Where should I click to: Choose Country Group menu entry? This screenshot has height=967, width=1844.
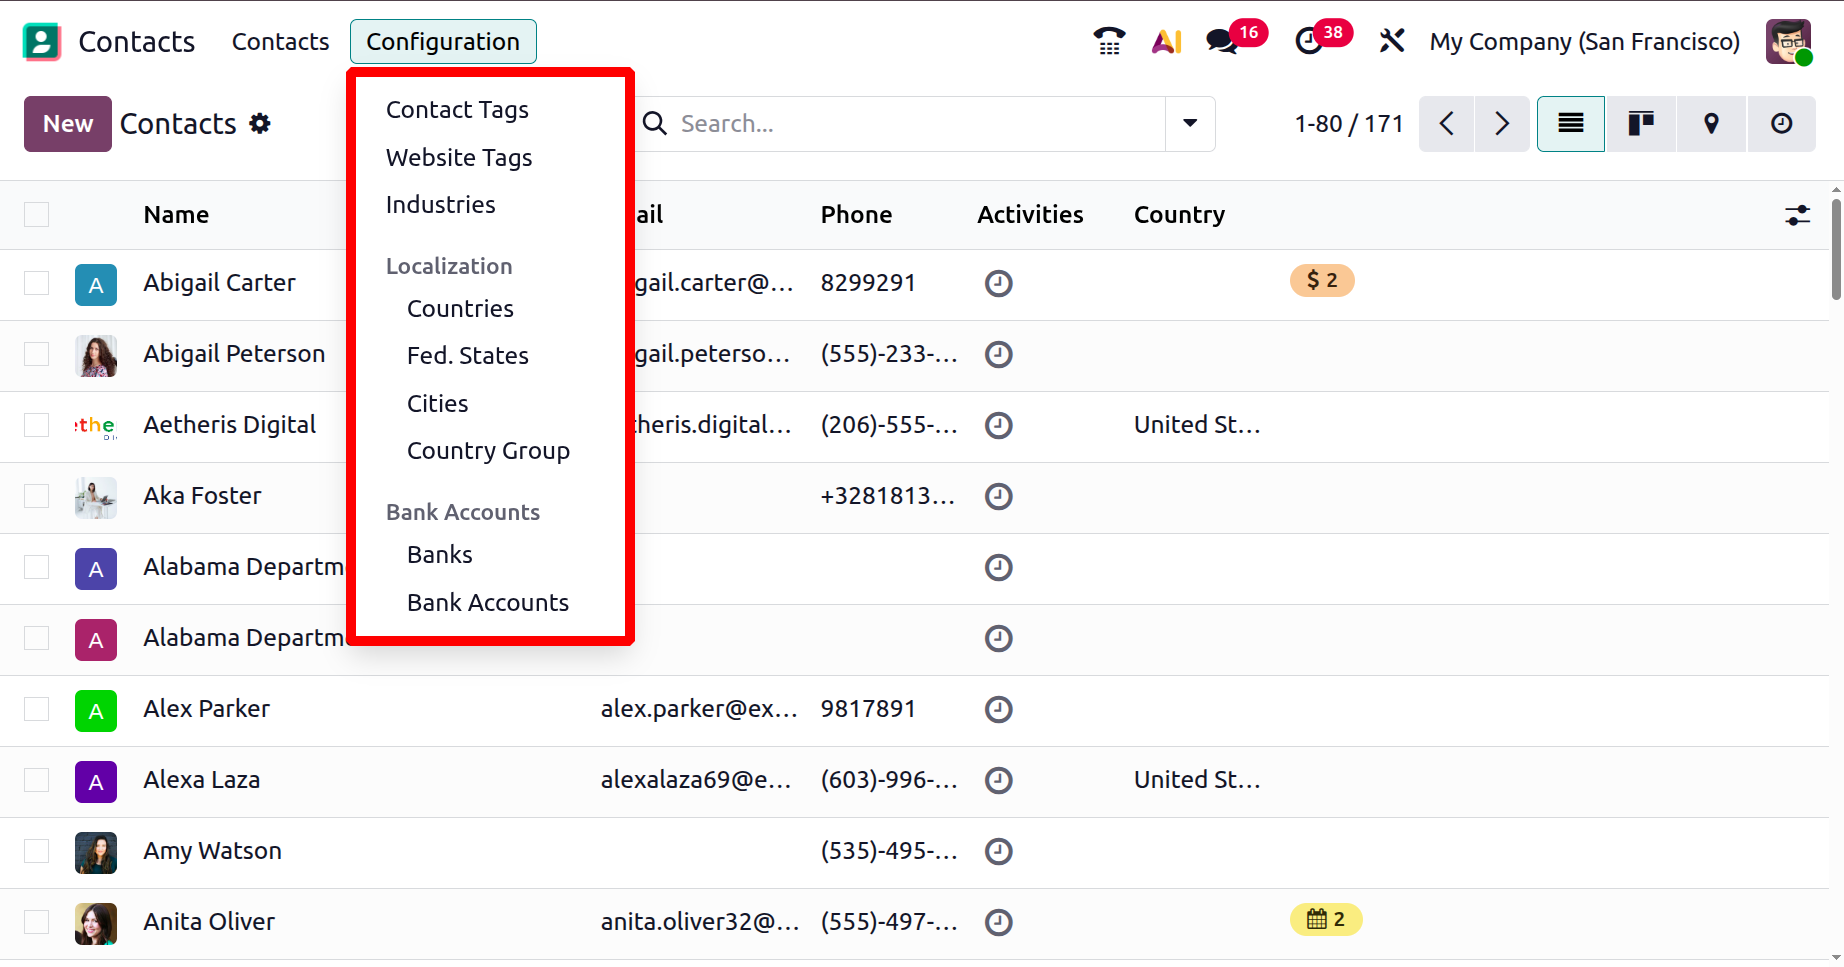pos(488,451)
